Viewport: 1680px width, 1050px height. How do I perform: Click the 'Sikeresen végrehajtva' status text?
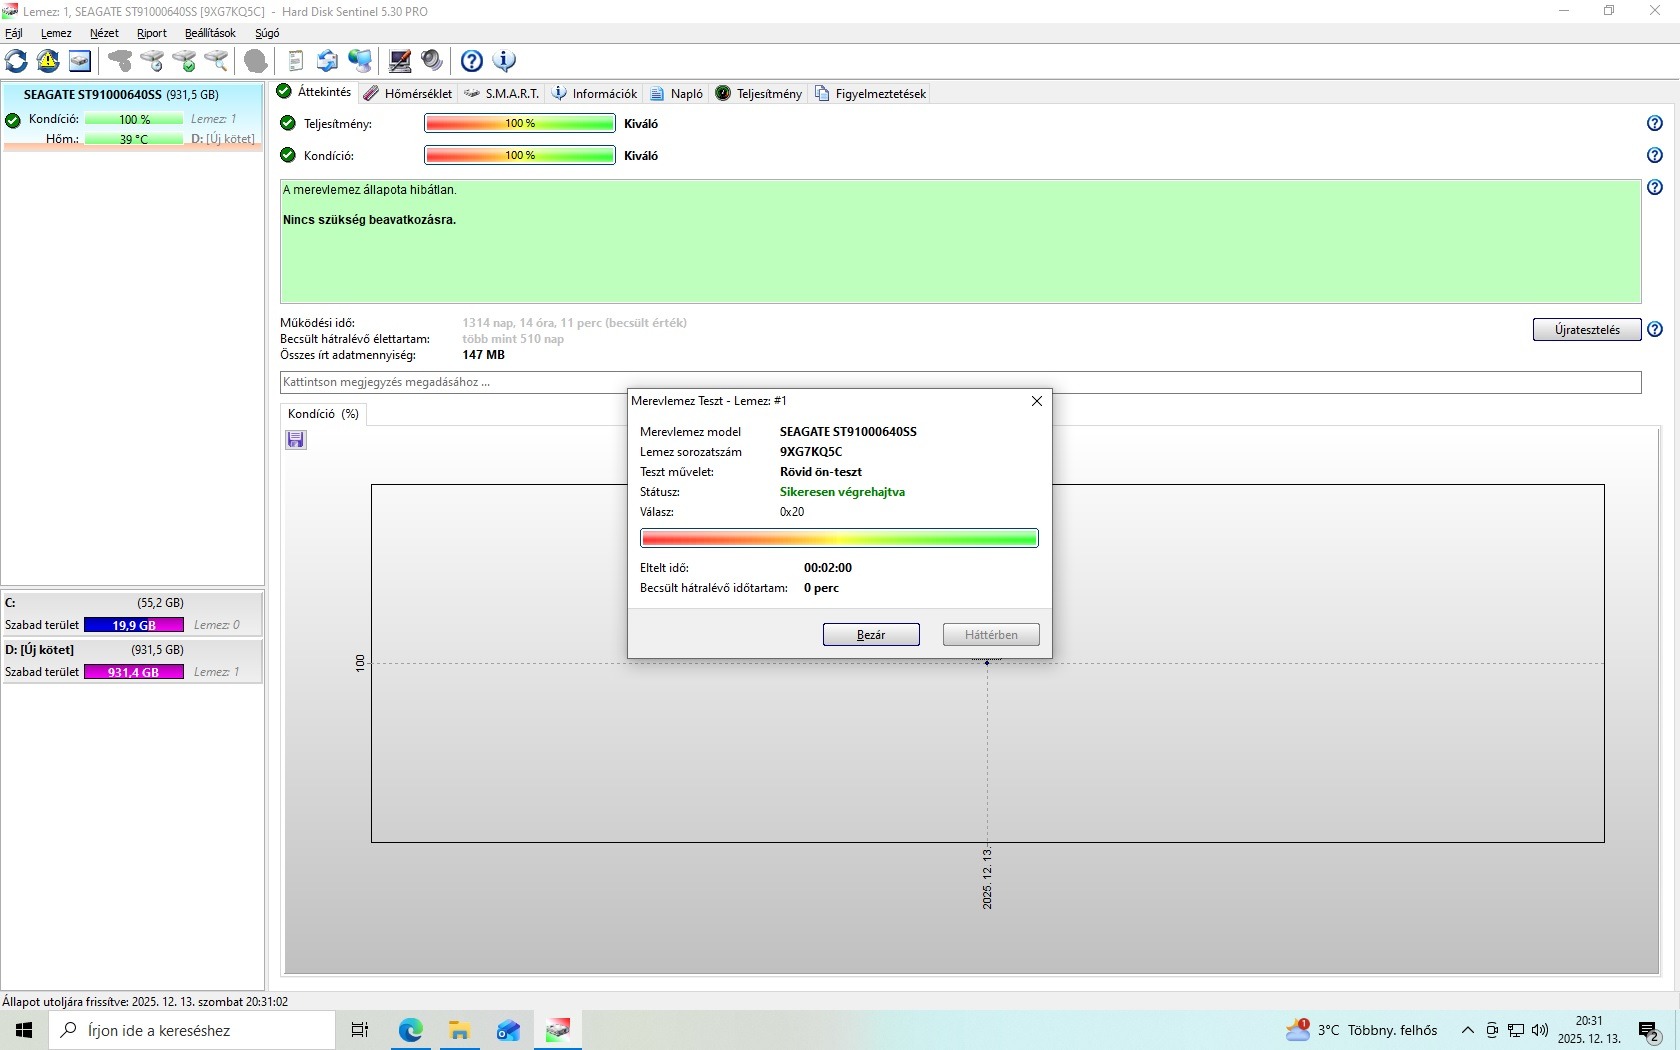(x=842, y=492)
